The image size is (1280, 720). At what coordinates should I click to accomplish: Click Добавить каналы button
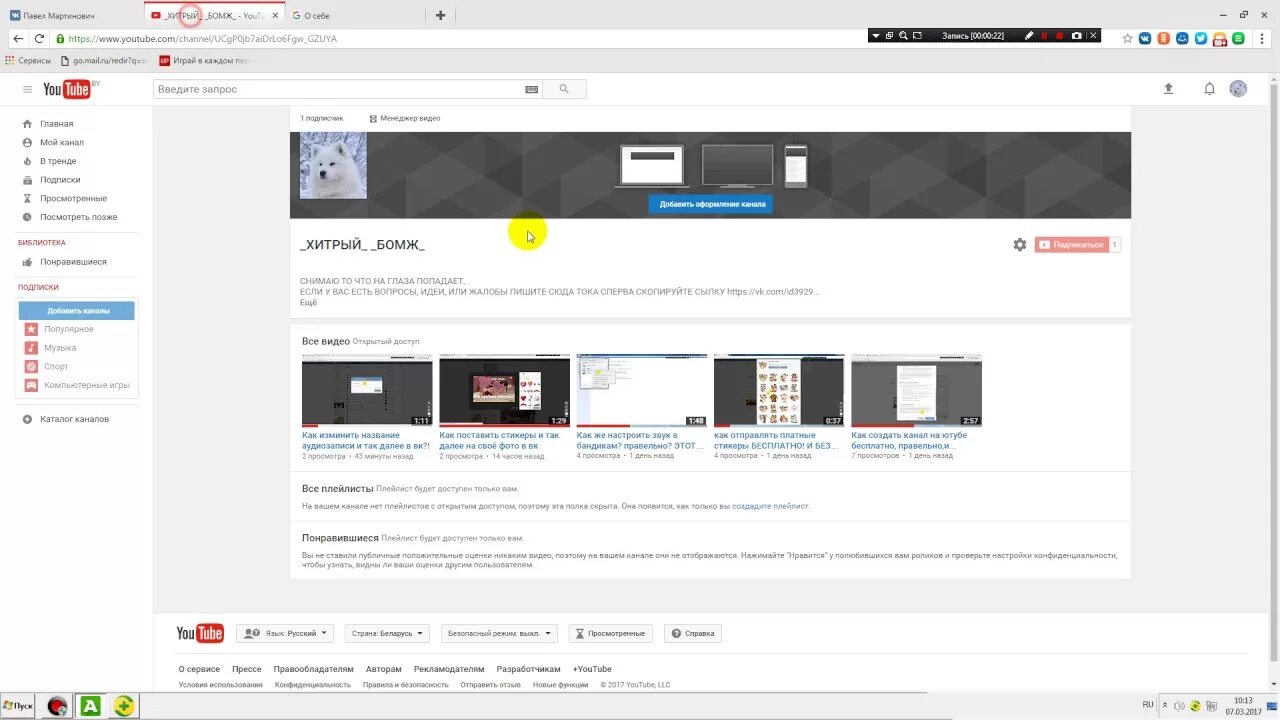pyautogui.click(x=78, y=311)
